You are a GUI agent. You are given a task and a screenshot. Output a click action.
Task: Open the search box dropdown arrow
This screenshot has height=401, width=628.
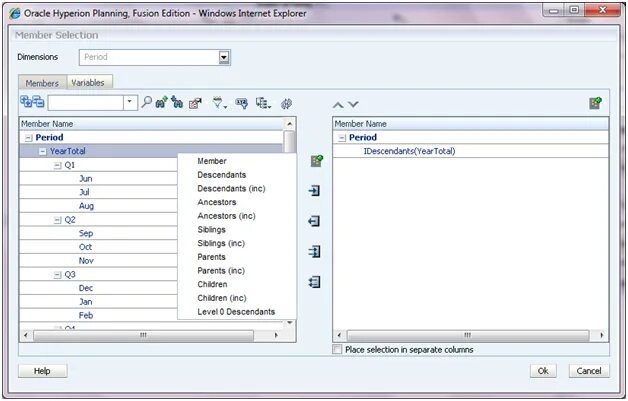pos(129,103)
